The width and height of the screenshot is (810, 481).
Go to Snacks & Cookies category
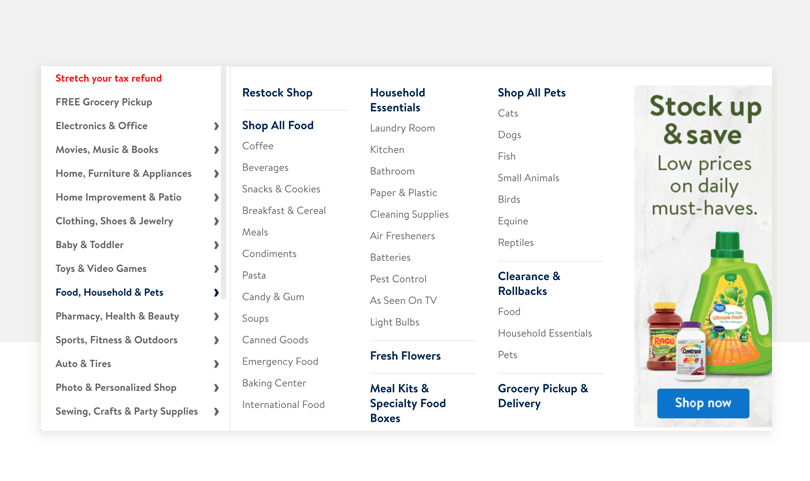click(281, 189)
